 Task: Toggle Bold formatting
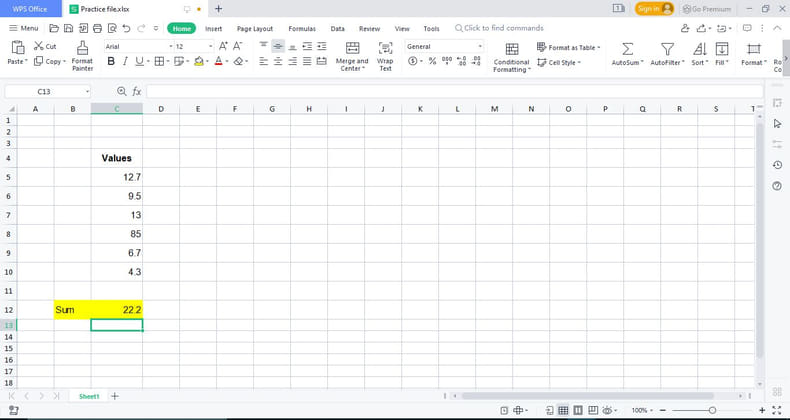(111, 61)
